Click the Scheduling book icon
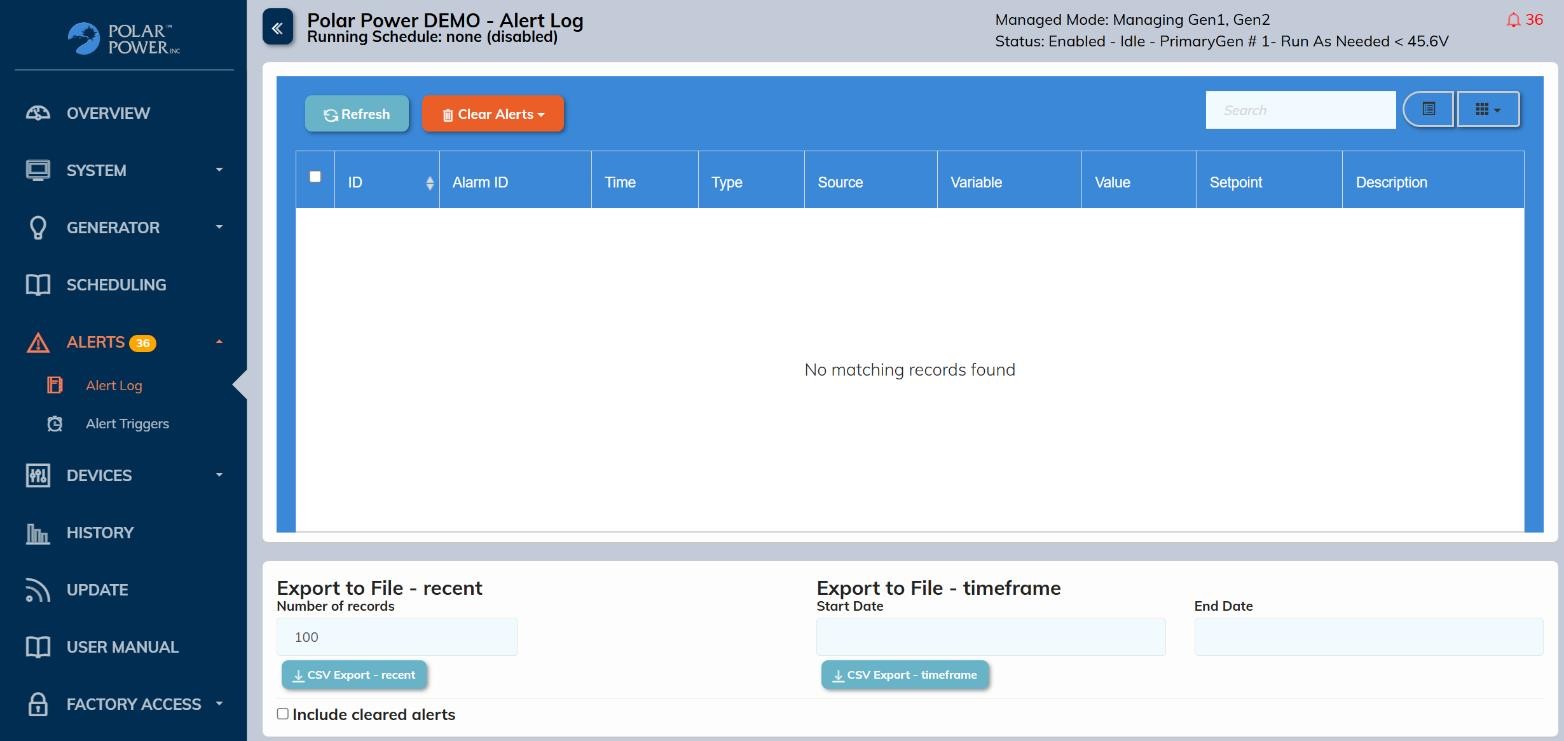This screenshot has width=1564, height=741. pos(38,285)
